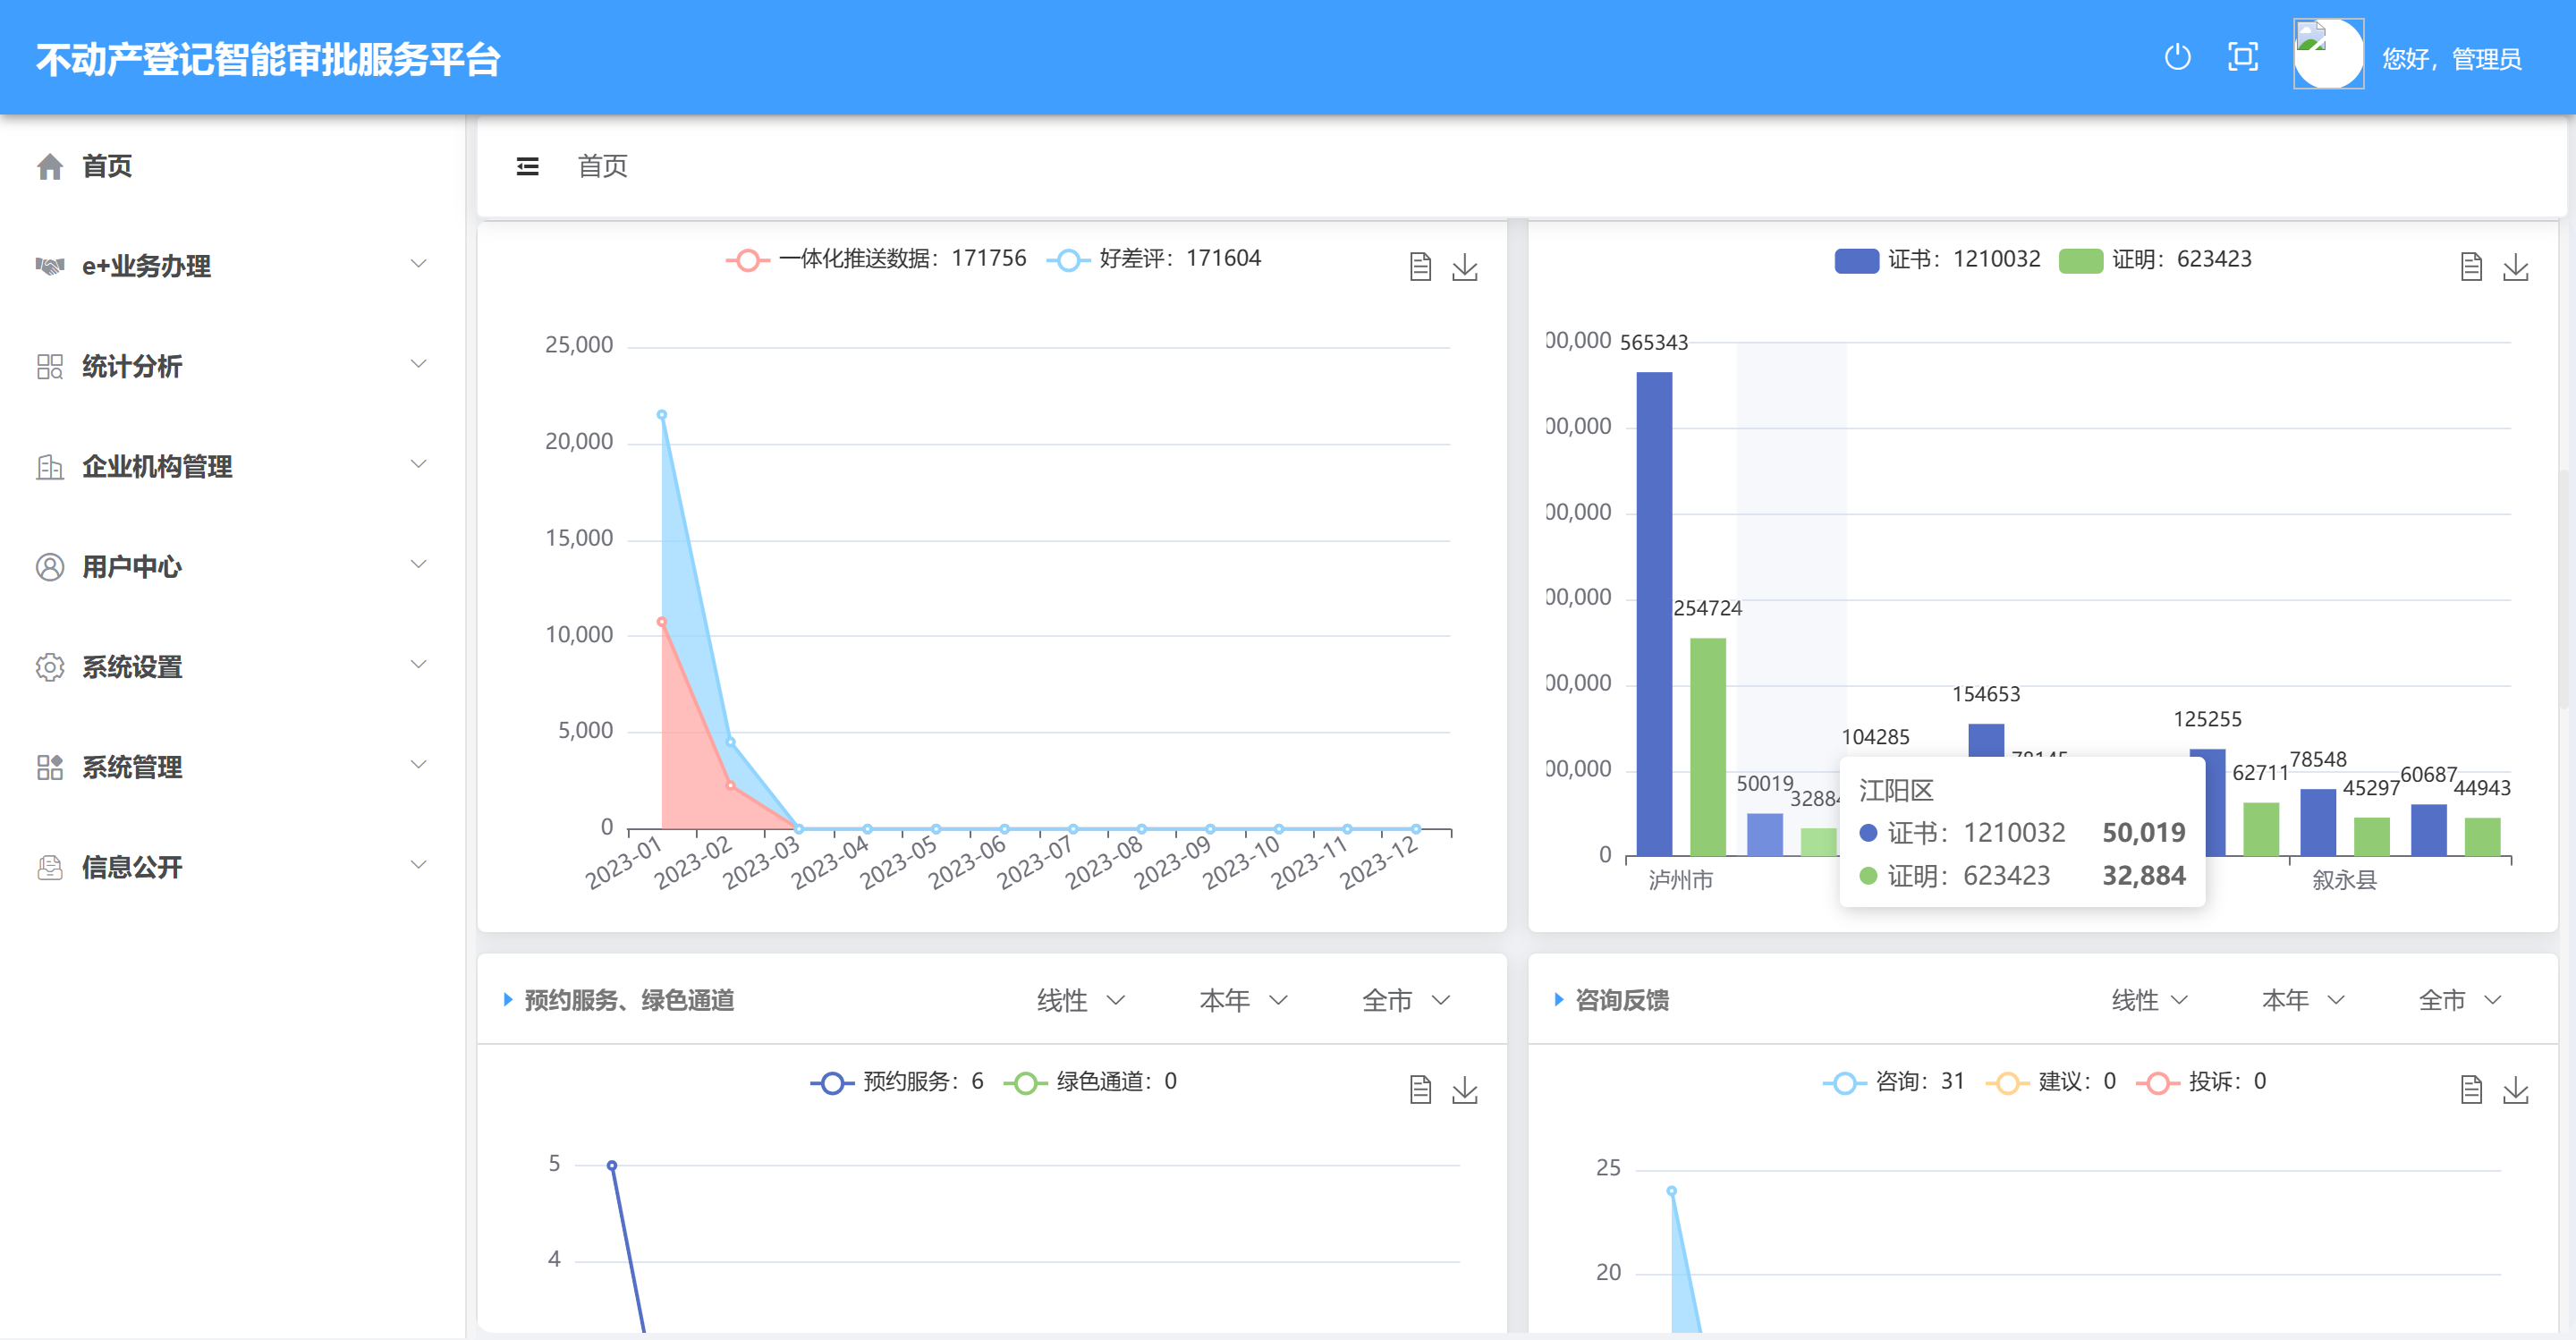This screenshot has height=1340, width=2576.
Task: Click the building icon for 企业机构管理
Action: click(x=50, y=466)
